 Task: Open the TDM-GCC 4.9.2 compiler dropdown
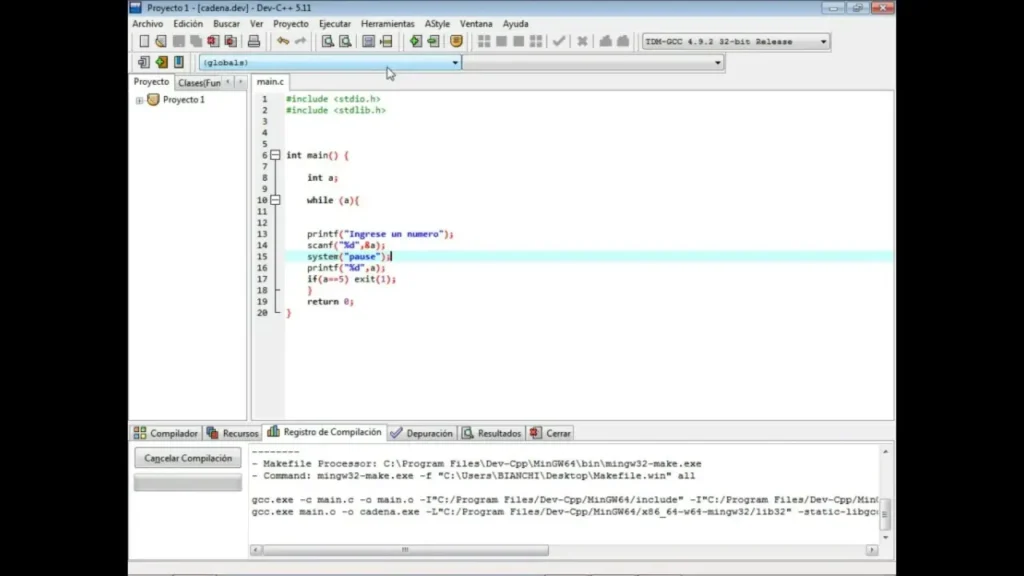point(823,42)
